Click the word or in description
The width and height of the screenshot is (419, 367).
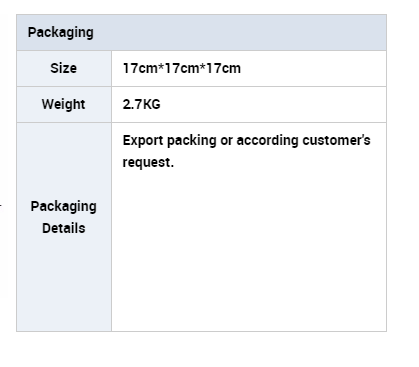click(x=226, y=141)
